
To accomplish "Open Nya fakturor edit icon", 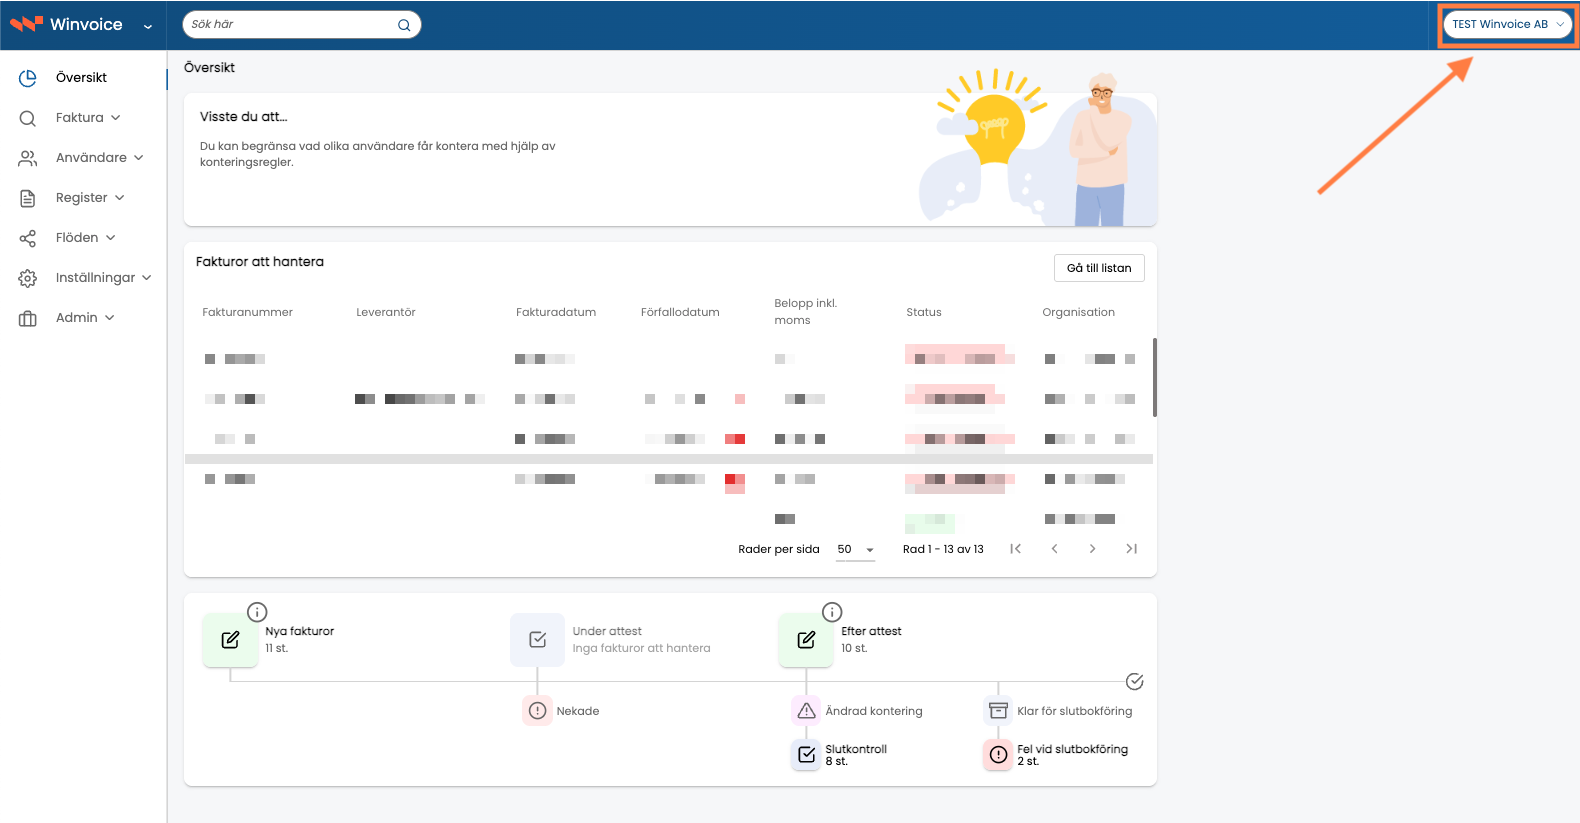I will pyautogui.click(x=230, y=640).
